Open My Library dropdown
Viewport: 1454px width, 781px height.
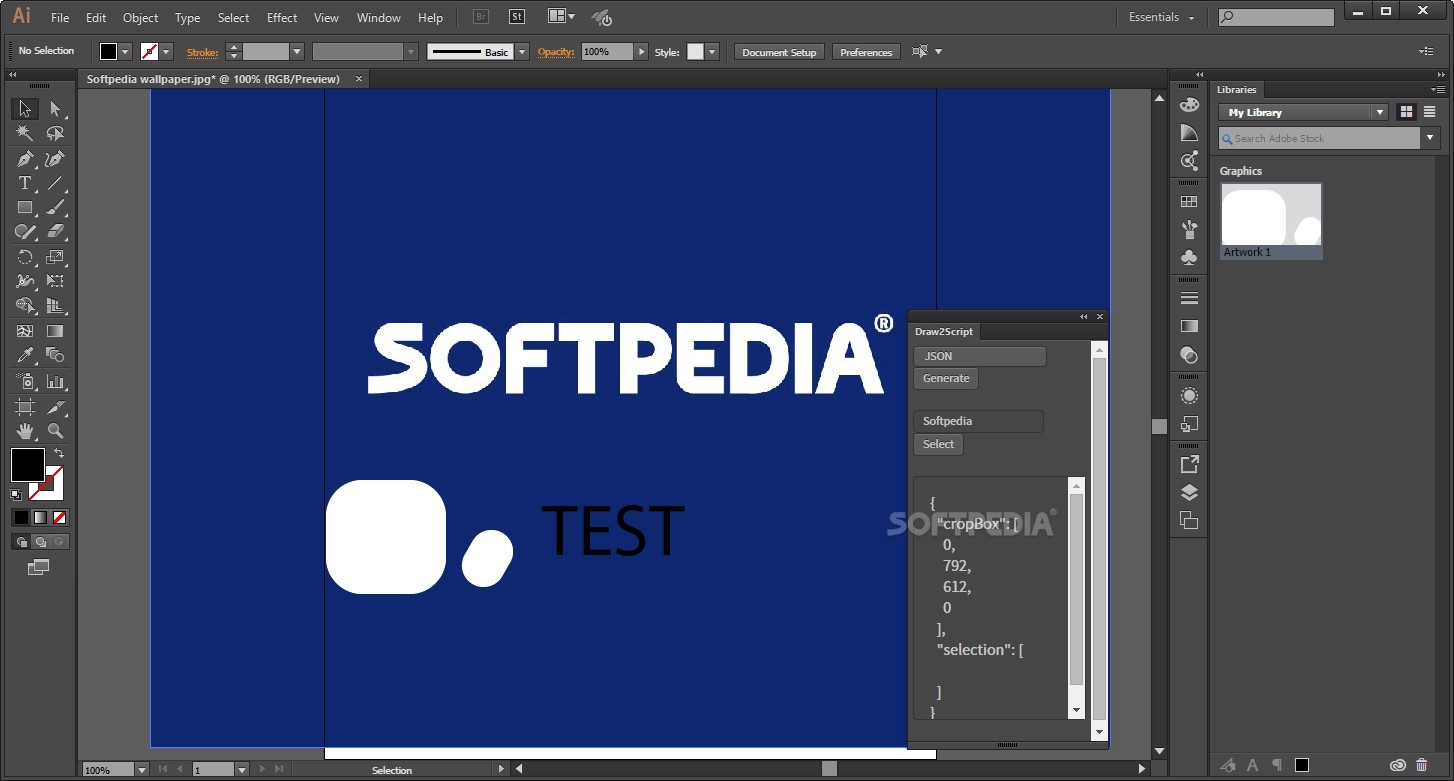click(1304, 112)
